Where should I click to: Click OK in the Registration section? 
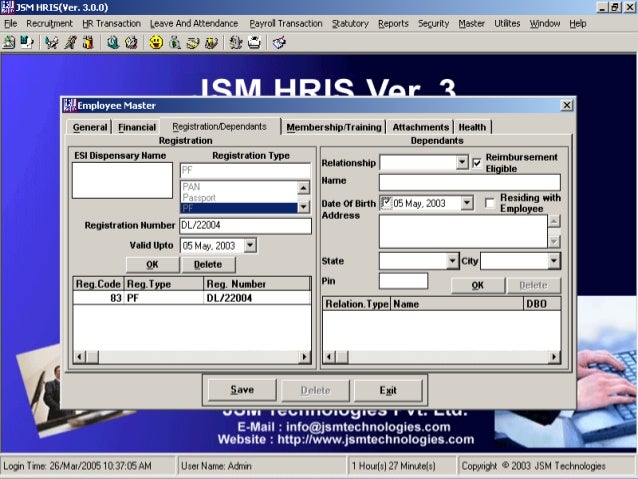tap(152, 265)
